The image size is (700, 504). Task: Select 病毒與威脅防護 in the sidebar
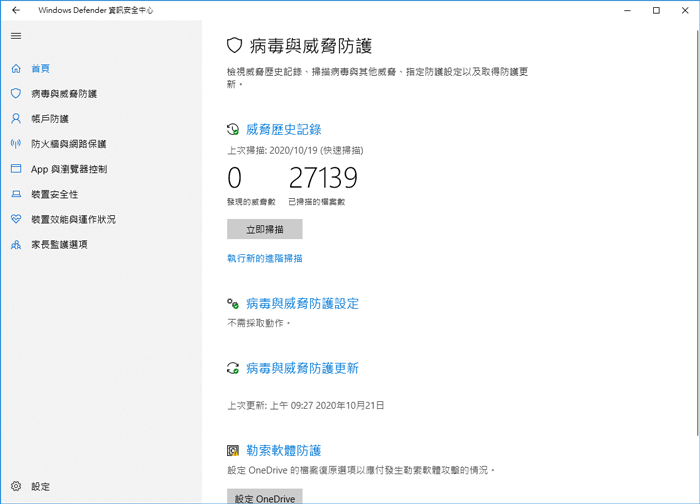64,93
